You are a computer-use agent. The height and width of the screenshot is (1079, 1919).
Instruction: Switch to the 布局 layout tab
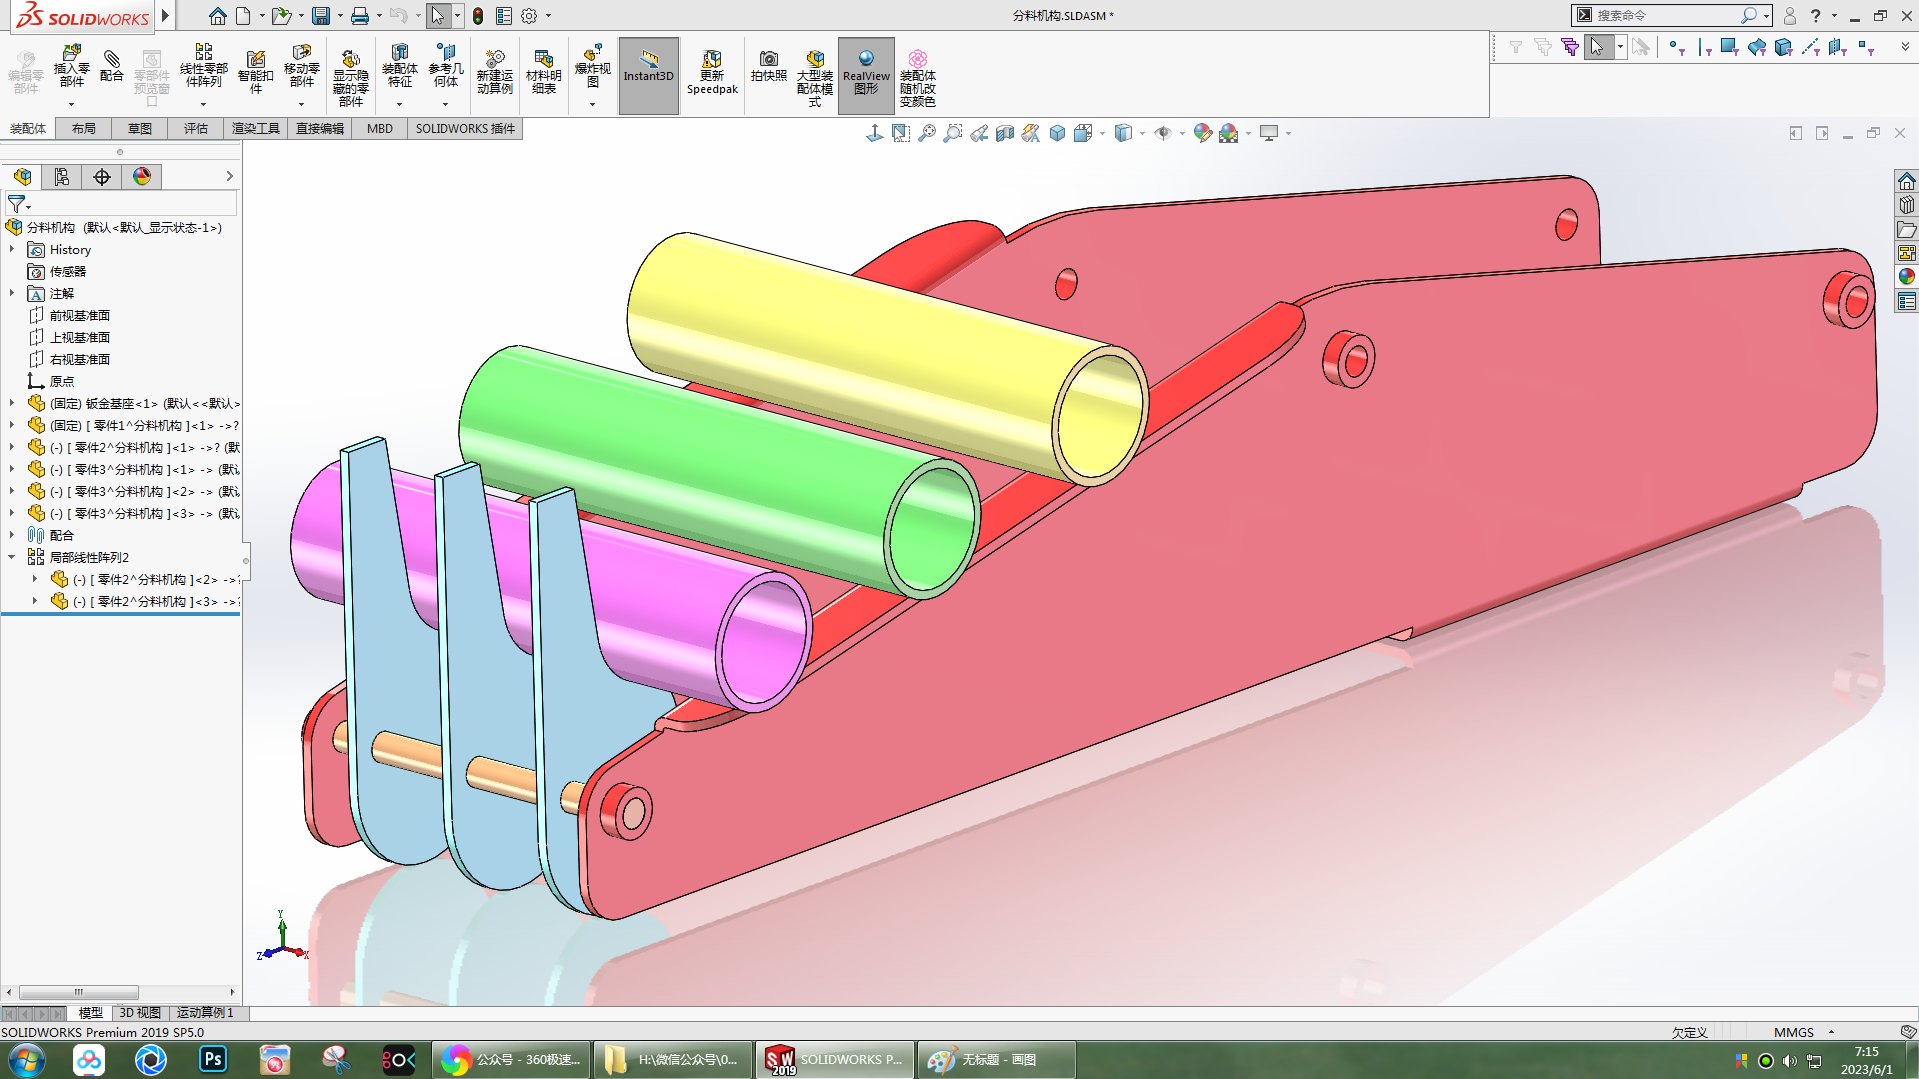84,128
